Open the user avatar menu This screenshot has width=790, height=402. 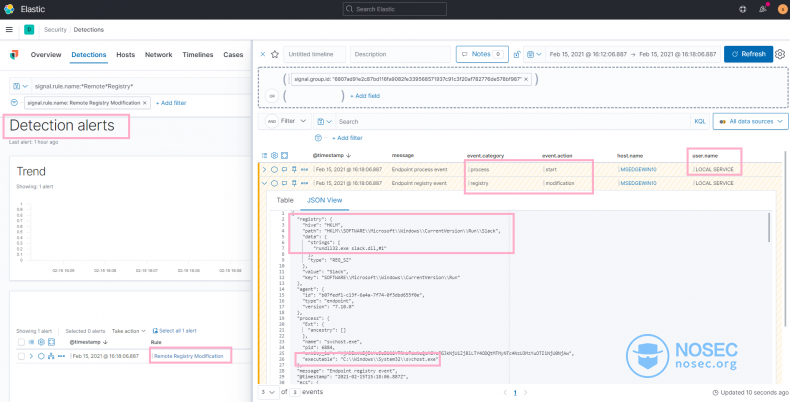coord(782,9)
